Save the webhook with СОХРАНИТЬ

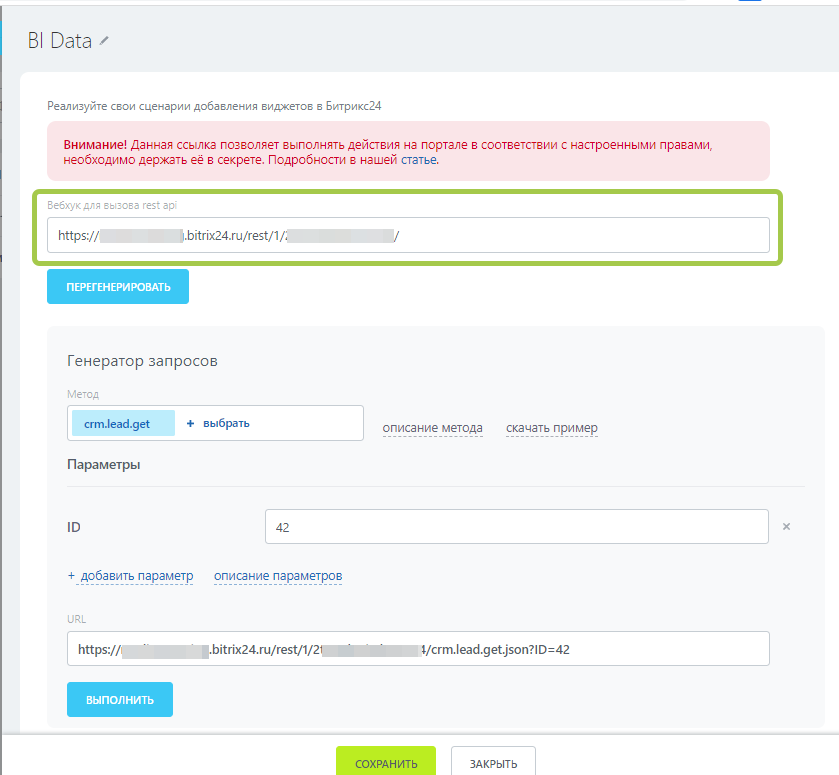point(385,764)
